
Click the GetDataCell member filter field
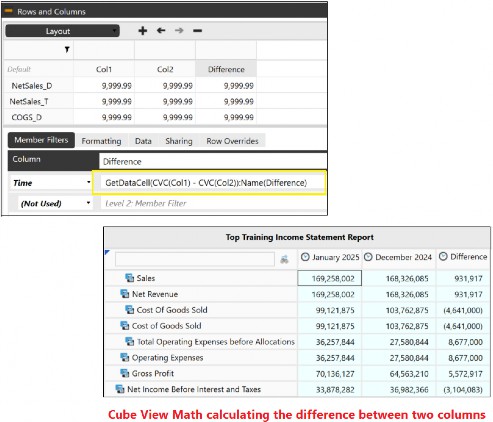(209, 183)
